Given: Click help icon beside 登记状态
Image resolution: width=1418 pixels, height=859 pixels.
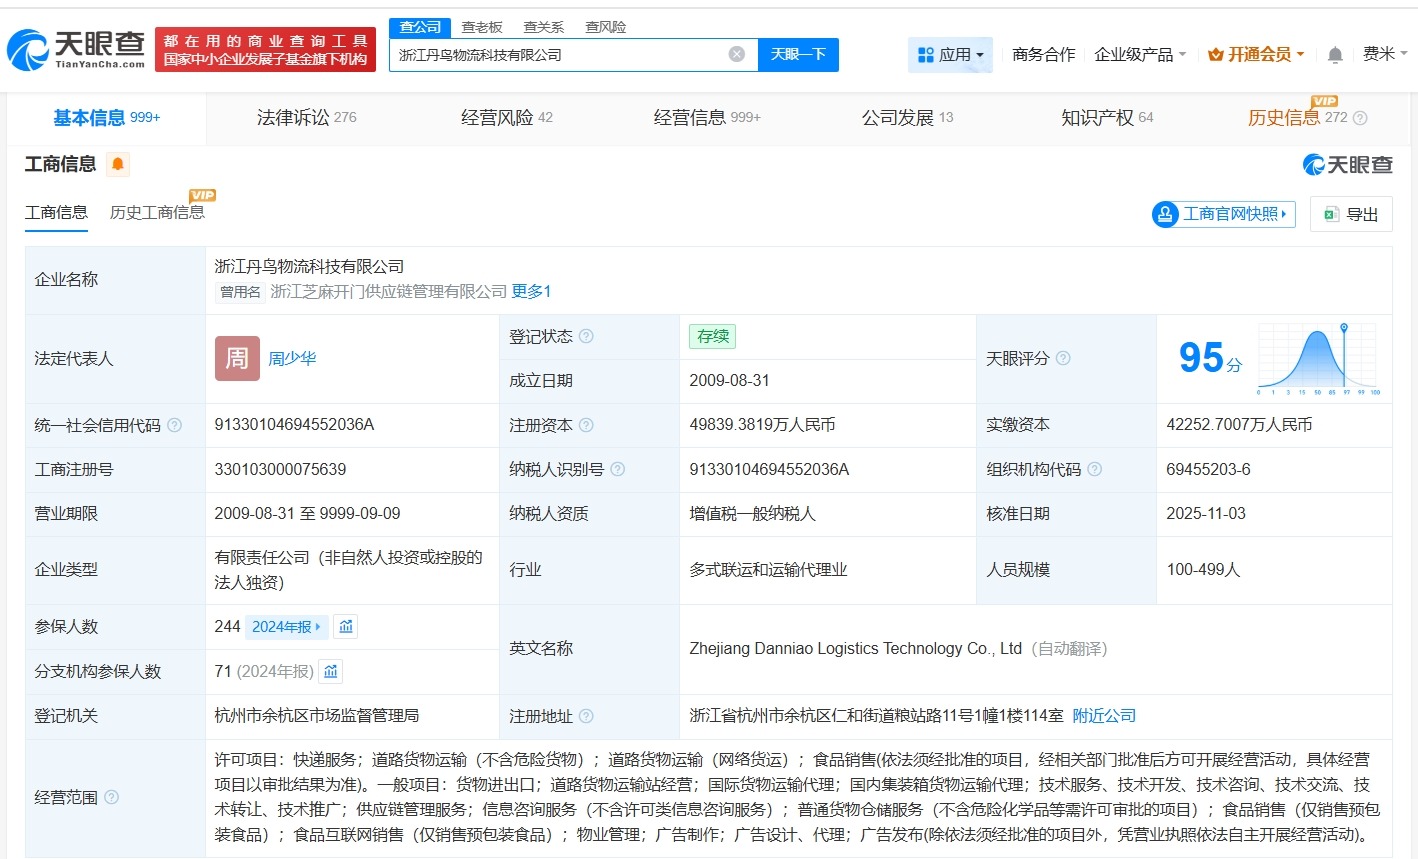Looking at the screenshot, I should (x=587, y=337).
